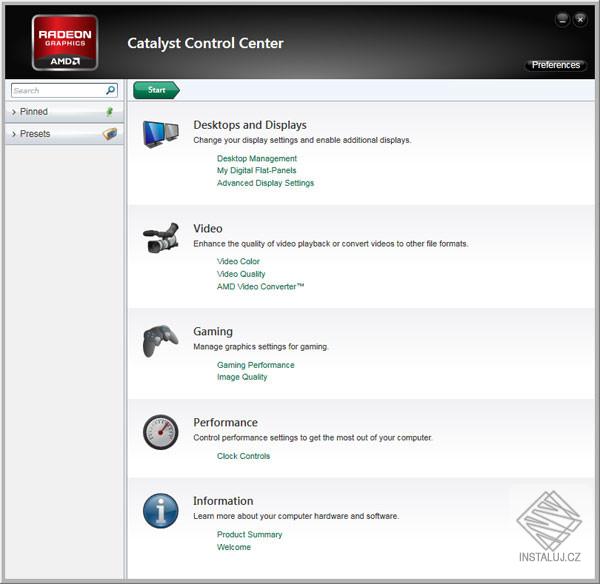Open the Clock Controls link

coord(243,456)
